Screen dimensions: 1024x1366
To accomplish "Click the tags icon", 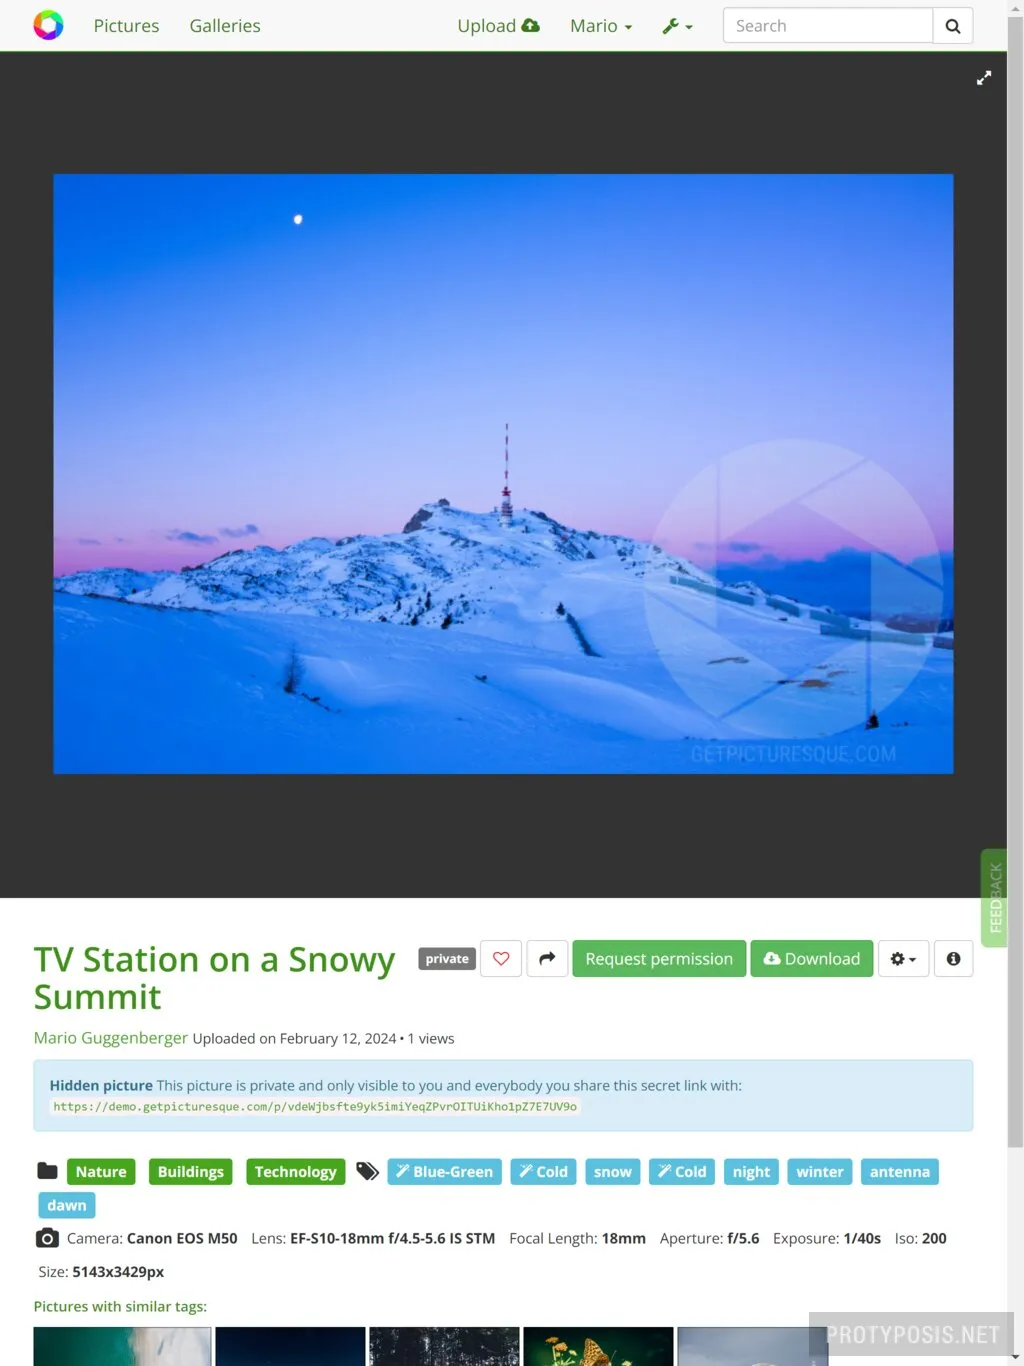I will (368, 1171).
